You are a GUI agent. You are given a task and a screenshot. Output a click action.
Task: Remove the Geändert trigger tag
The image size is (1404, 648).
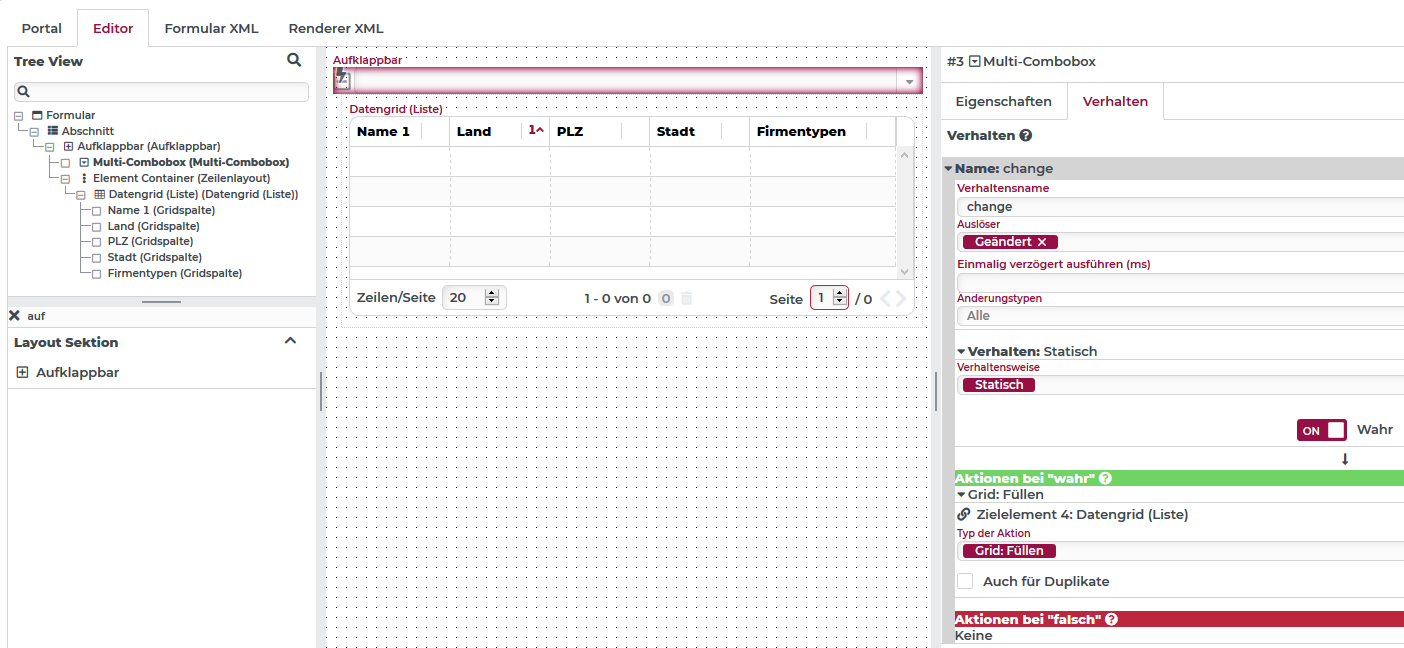[1042, 242]
